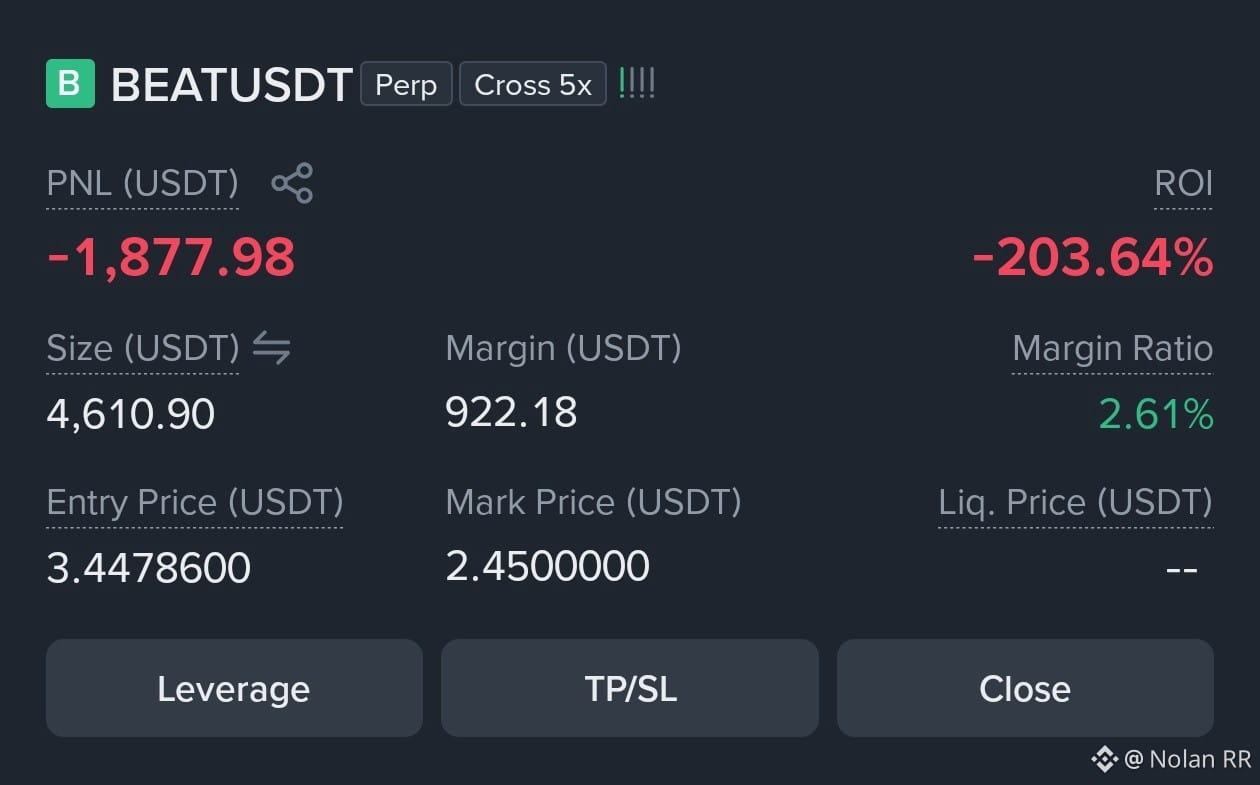This screenshot has height=785, width=1260.
Task: Click the Binance logo watermark icon
Action: [x=1104, y=759]
